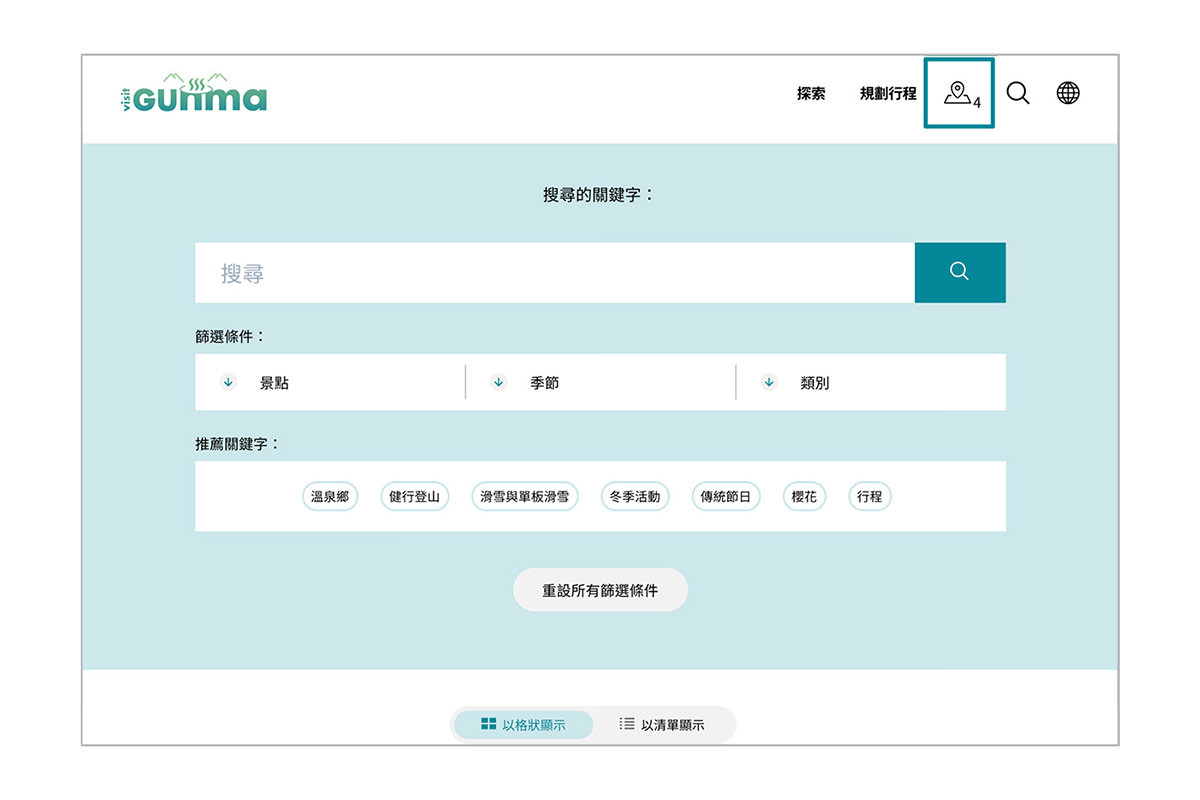The height and width of the screenshot is (800, 1200).
Task: Open the 探索 menu item
Action: (x=811, y=94)
